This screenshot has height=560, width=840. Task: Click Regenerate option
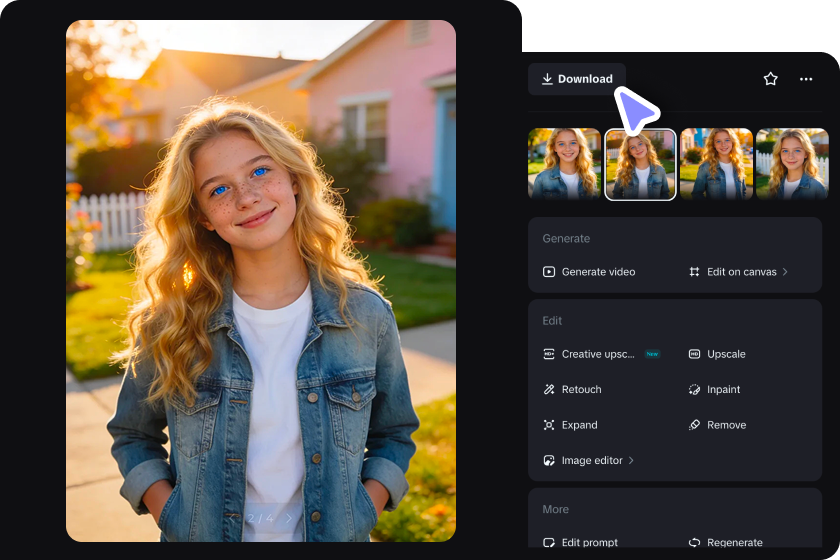pos(725,542)
